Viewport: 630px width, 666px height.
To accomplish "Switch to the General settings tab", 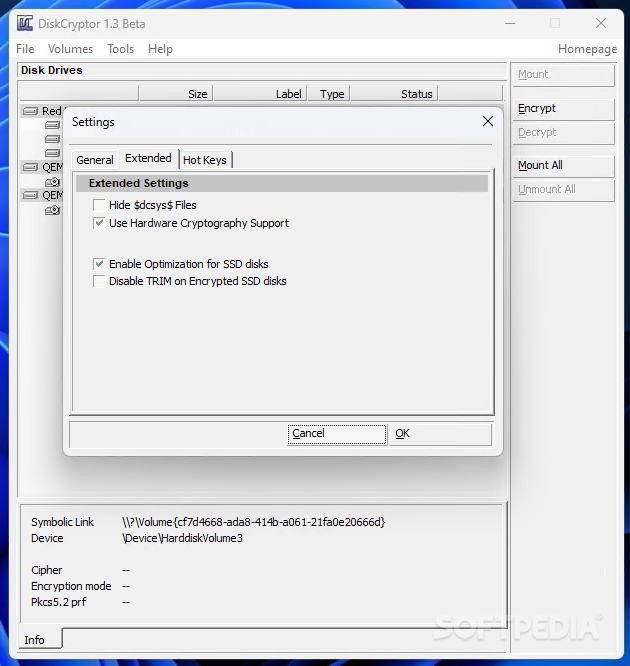I will (x=95, y=160).
